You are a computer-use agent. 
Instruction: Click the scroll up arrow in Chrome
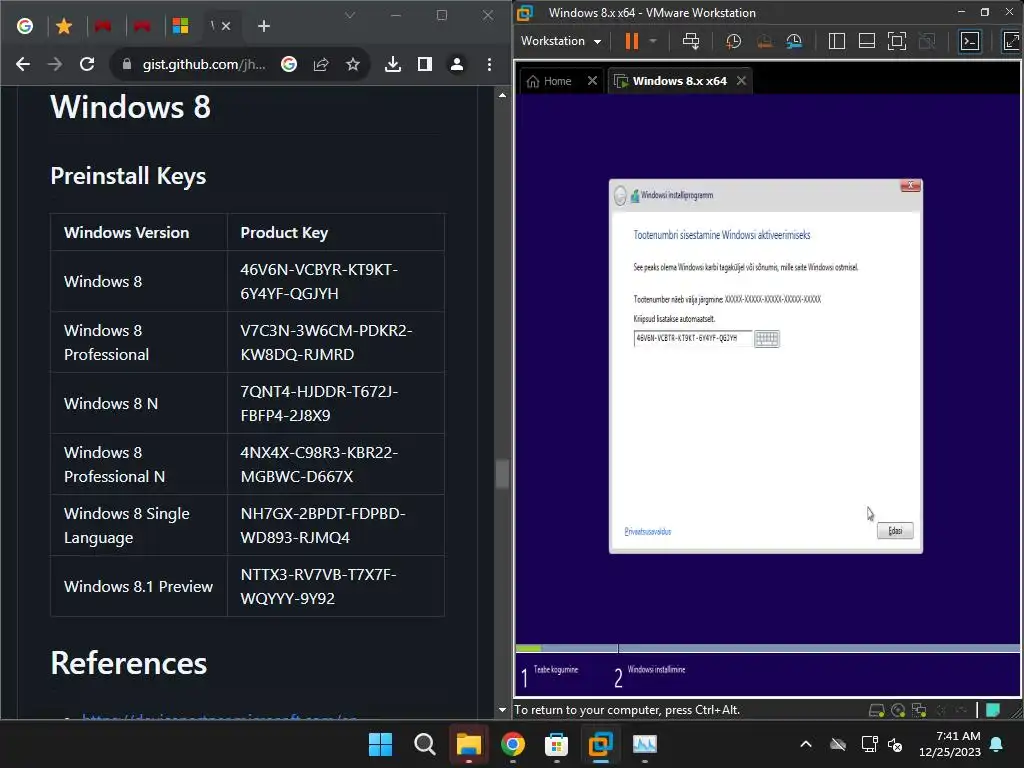point(502,95)
